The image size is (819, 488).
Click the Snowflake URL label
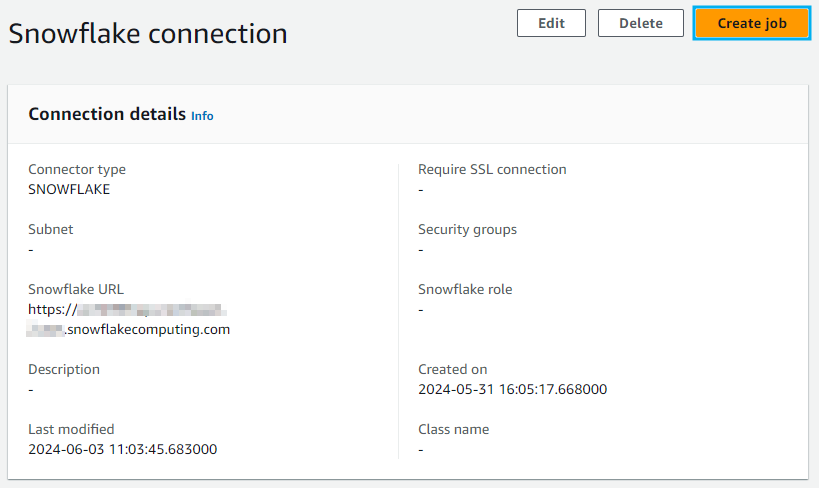(x=76, y=289)
